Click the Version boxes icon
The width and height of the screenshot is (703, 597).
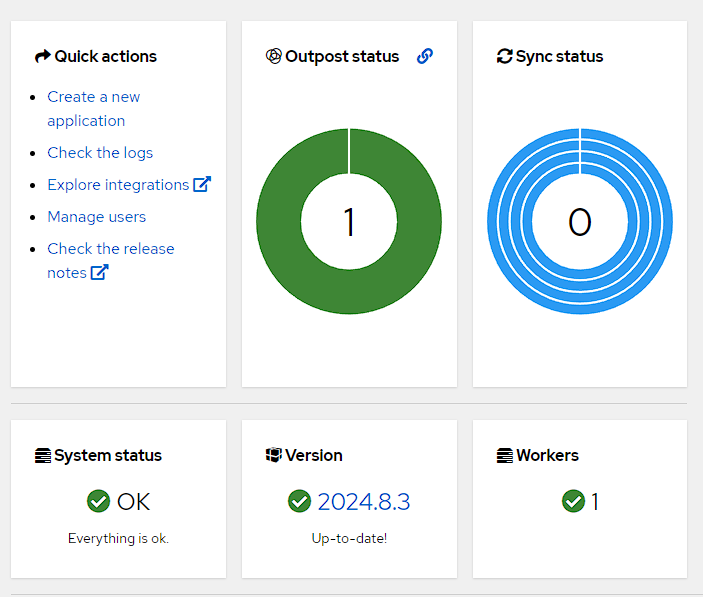click(273, 456)
